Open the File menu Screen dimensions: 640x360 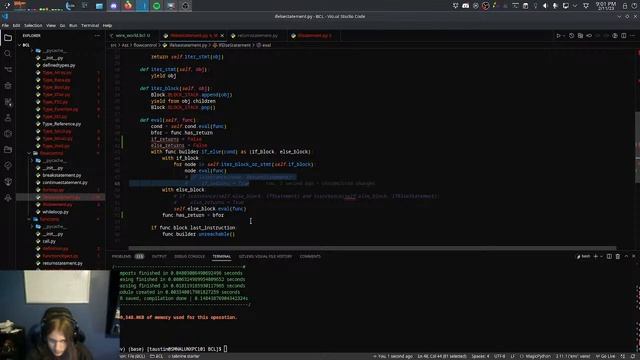coord(5,25)
